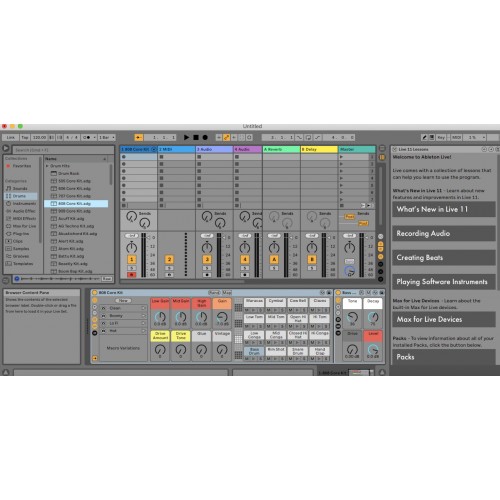Solo track 3 with its S button
The image size is (500, 500).
click(207, 268)
